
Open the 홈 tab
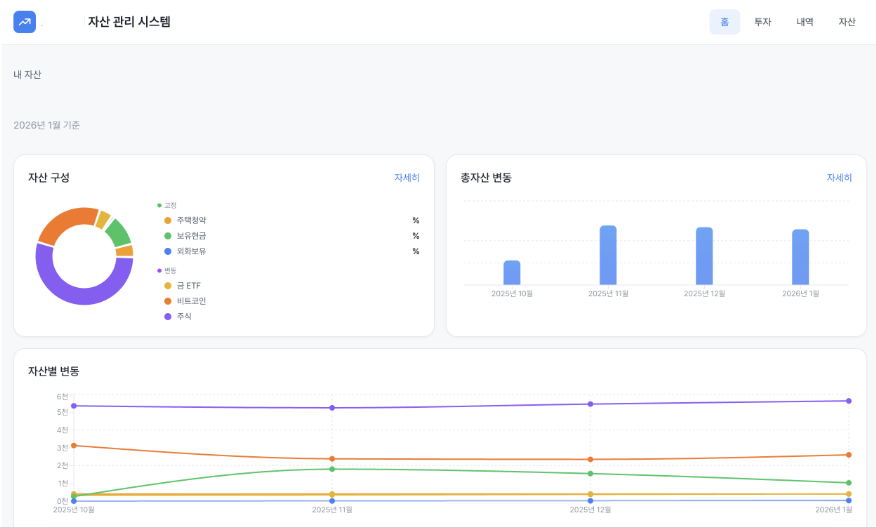(725, 22)
